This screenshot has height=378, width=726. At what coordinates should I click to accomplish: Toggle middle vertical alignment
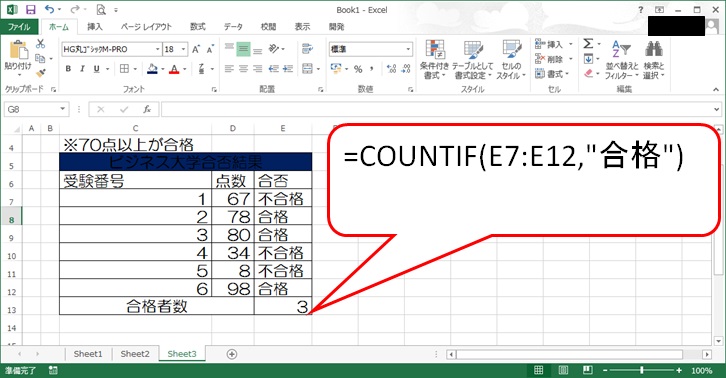(x=243, y=49)
